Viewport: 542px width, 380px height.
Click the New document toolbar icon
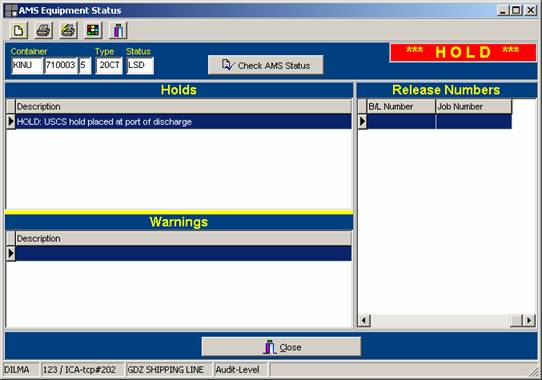tap(19, 30)
